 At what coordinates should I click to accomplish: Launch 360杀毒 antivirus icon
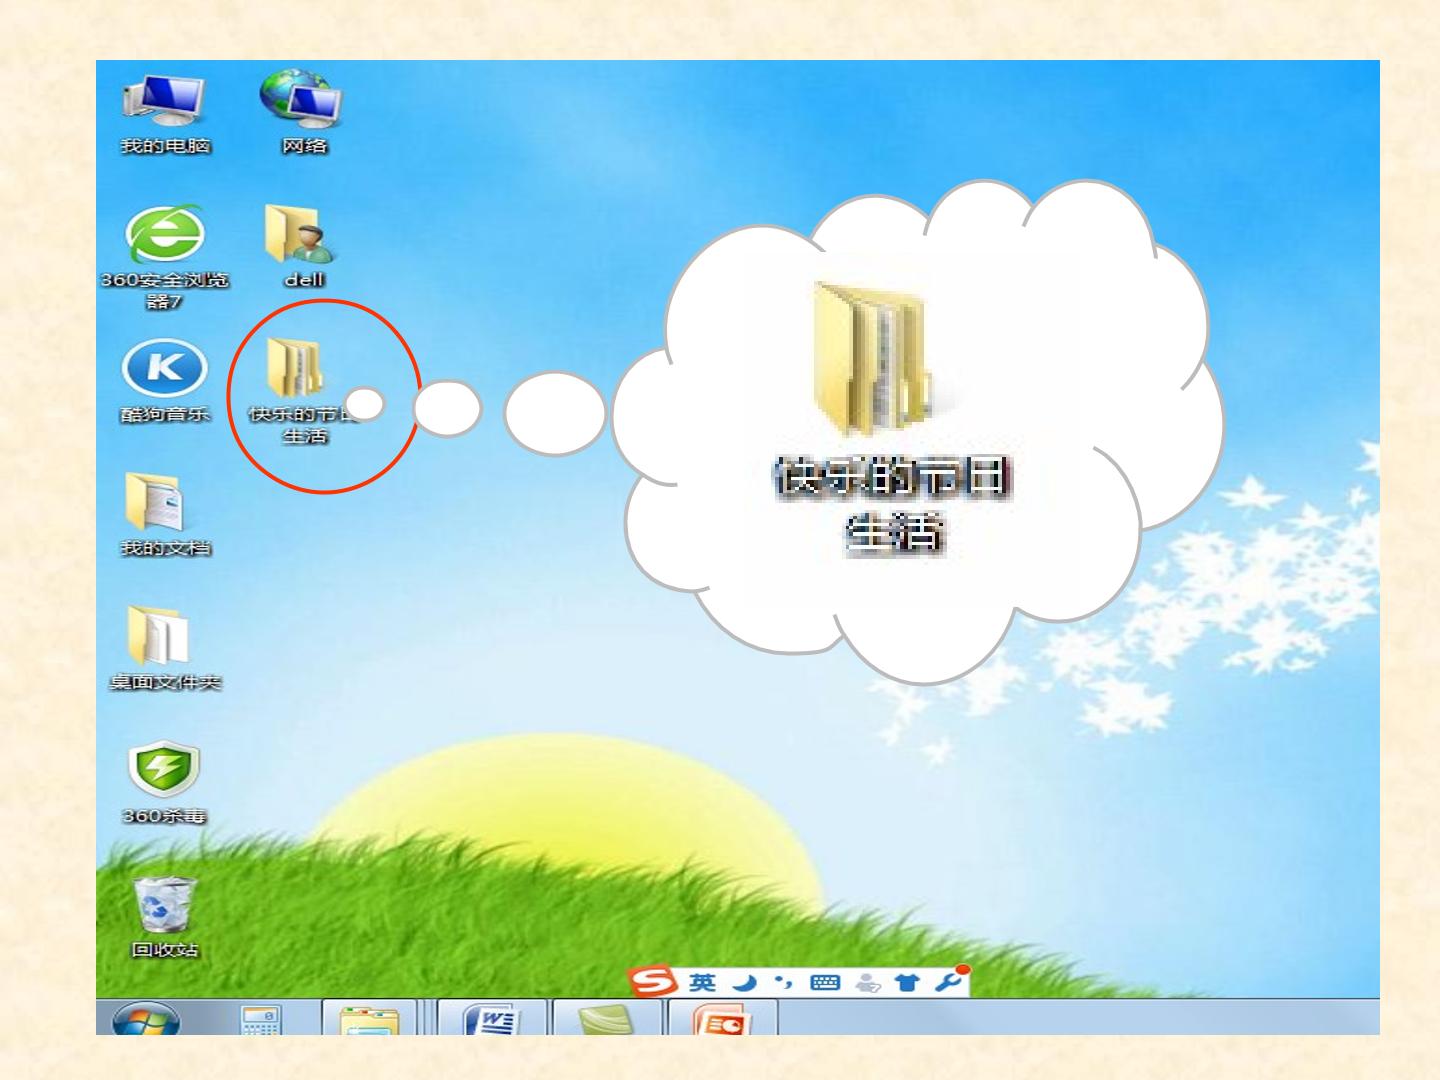coord(164,782)
